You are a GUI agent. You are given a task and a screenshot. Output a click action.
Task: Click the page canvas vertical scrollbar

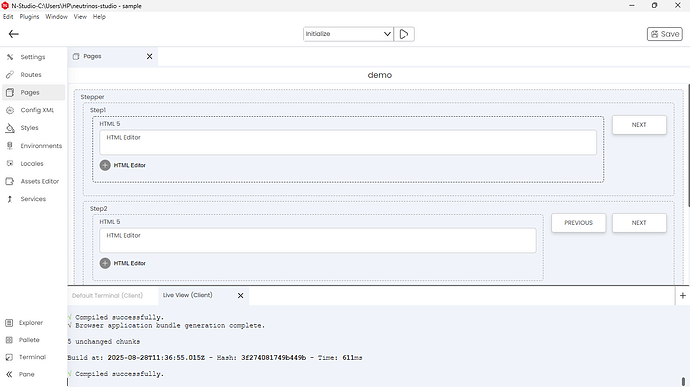pos(688,145)
